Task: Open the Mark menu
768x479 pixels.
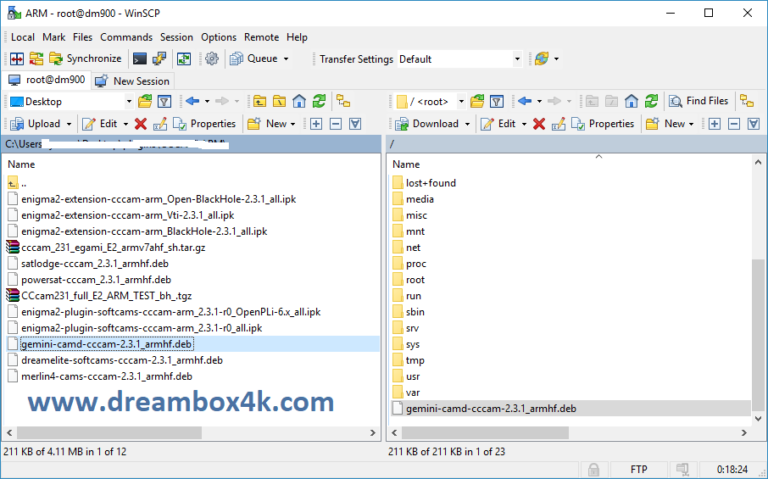Action: click(54, 37)
